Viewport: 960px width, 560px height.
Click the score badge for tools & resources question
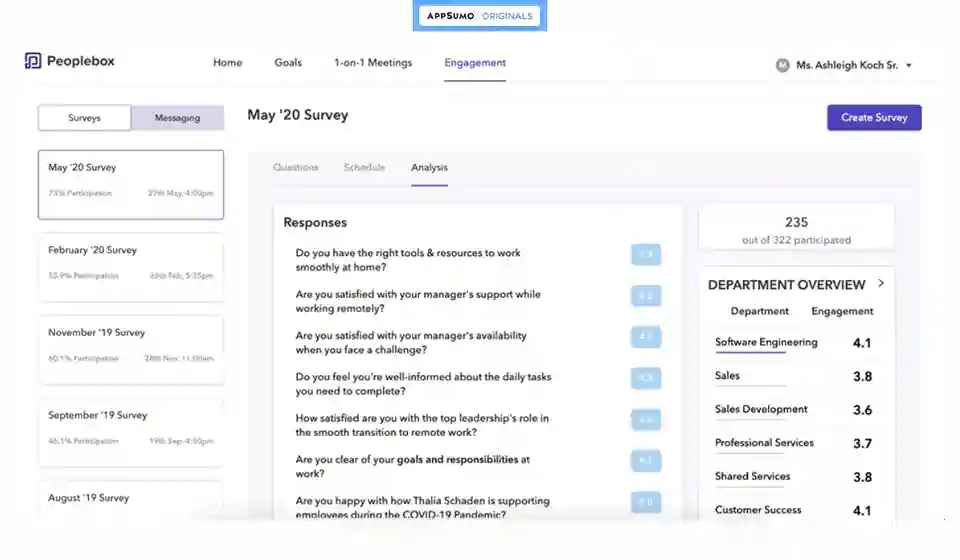pos(646,255)
